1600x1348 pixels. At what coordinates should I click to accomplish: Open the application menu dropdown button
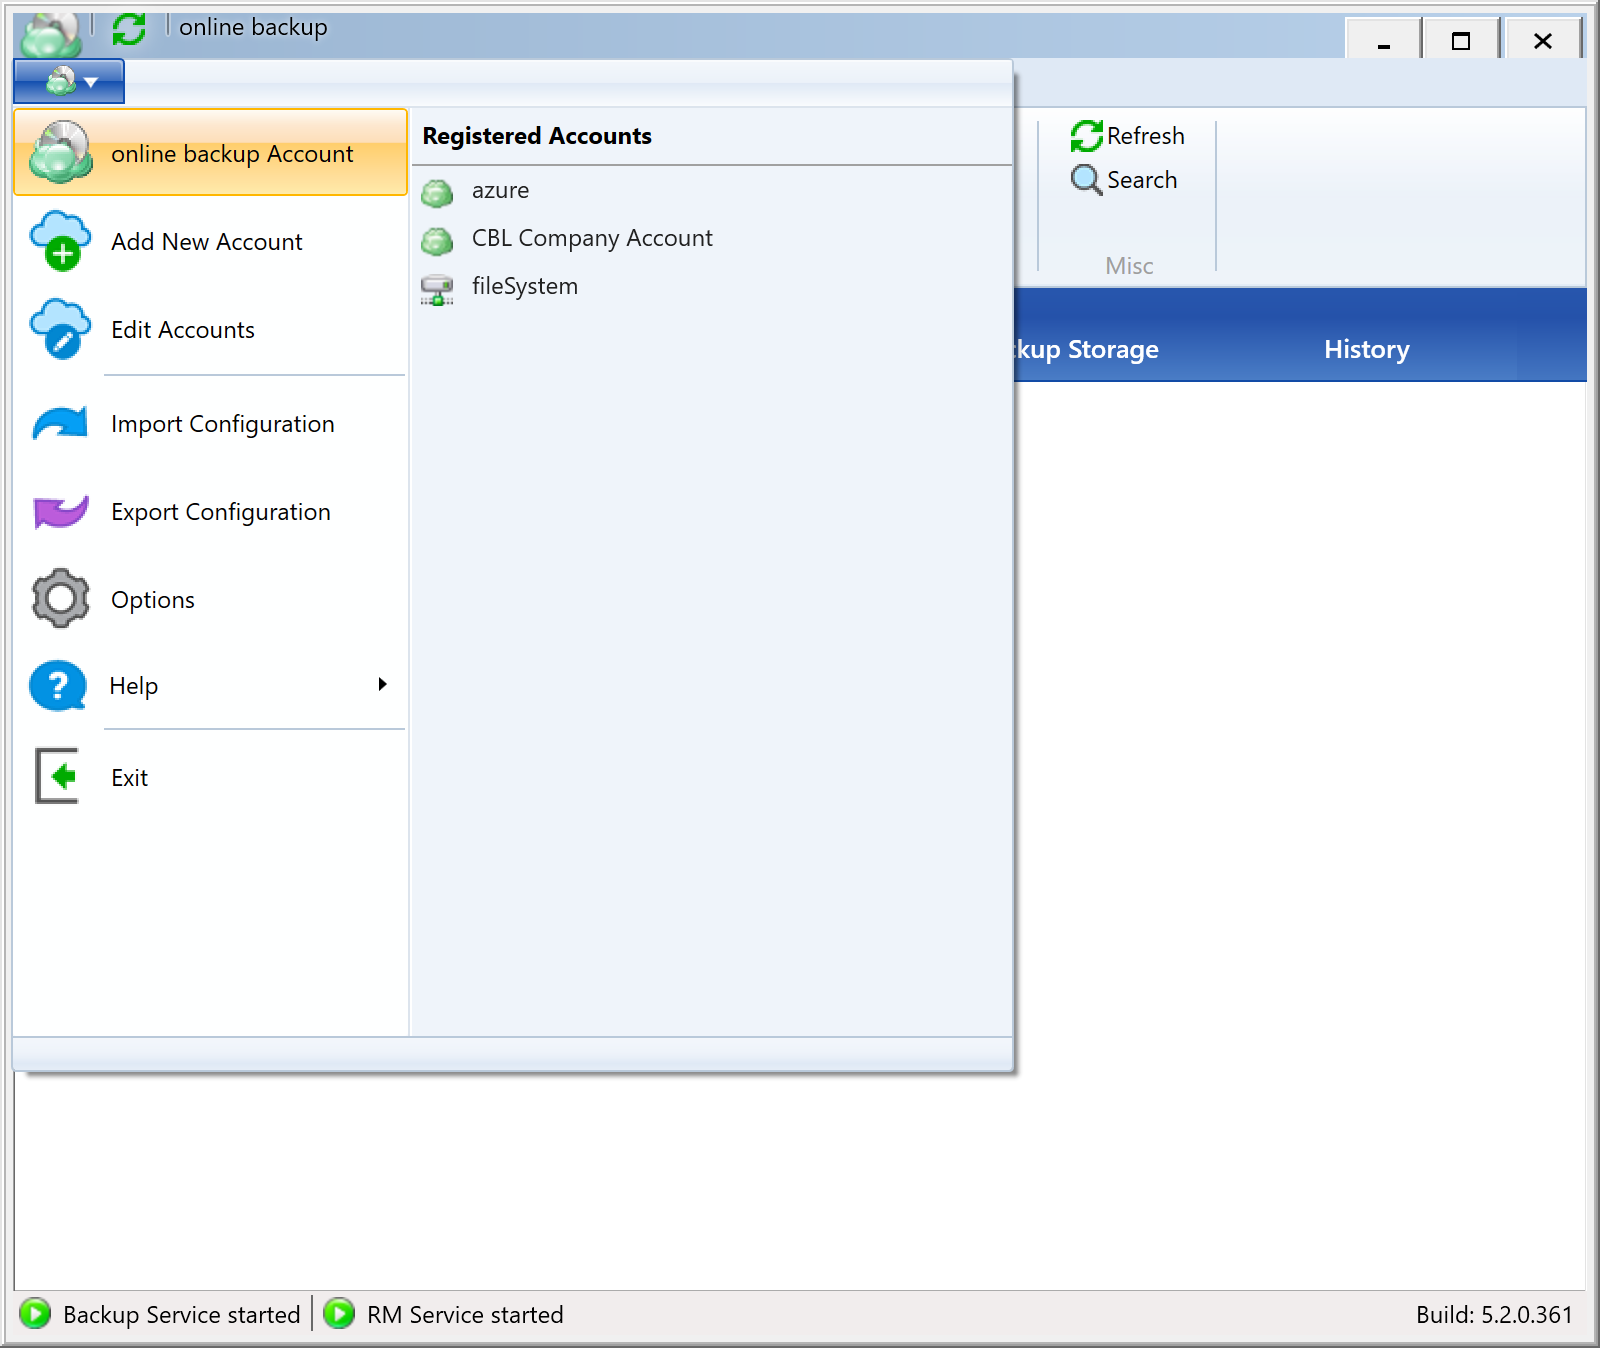tap(69, 81)
